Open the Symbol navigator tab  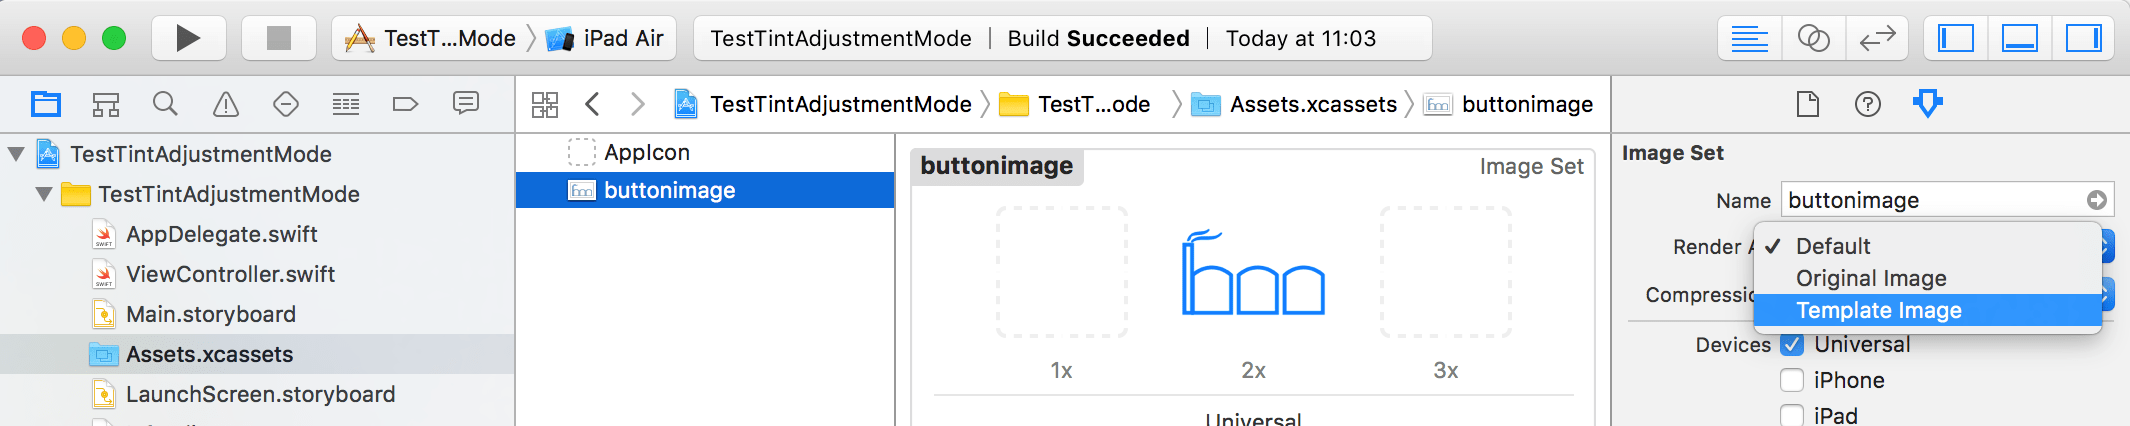click(106, 104)
